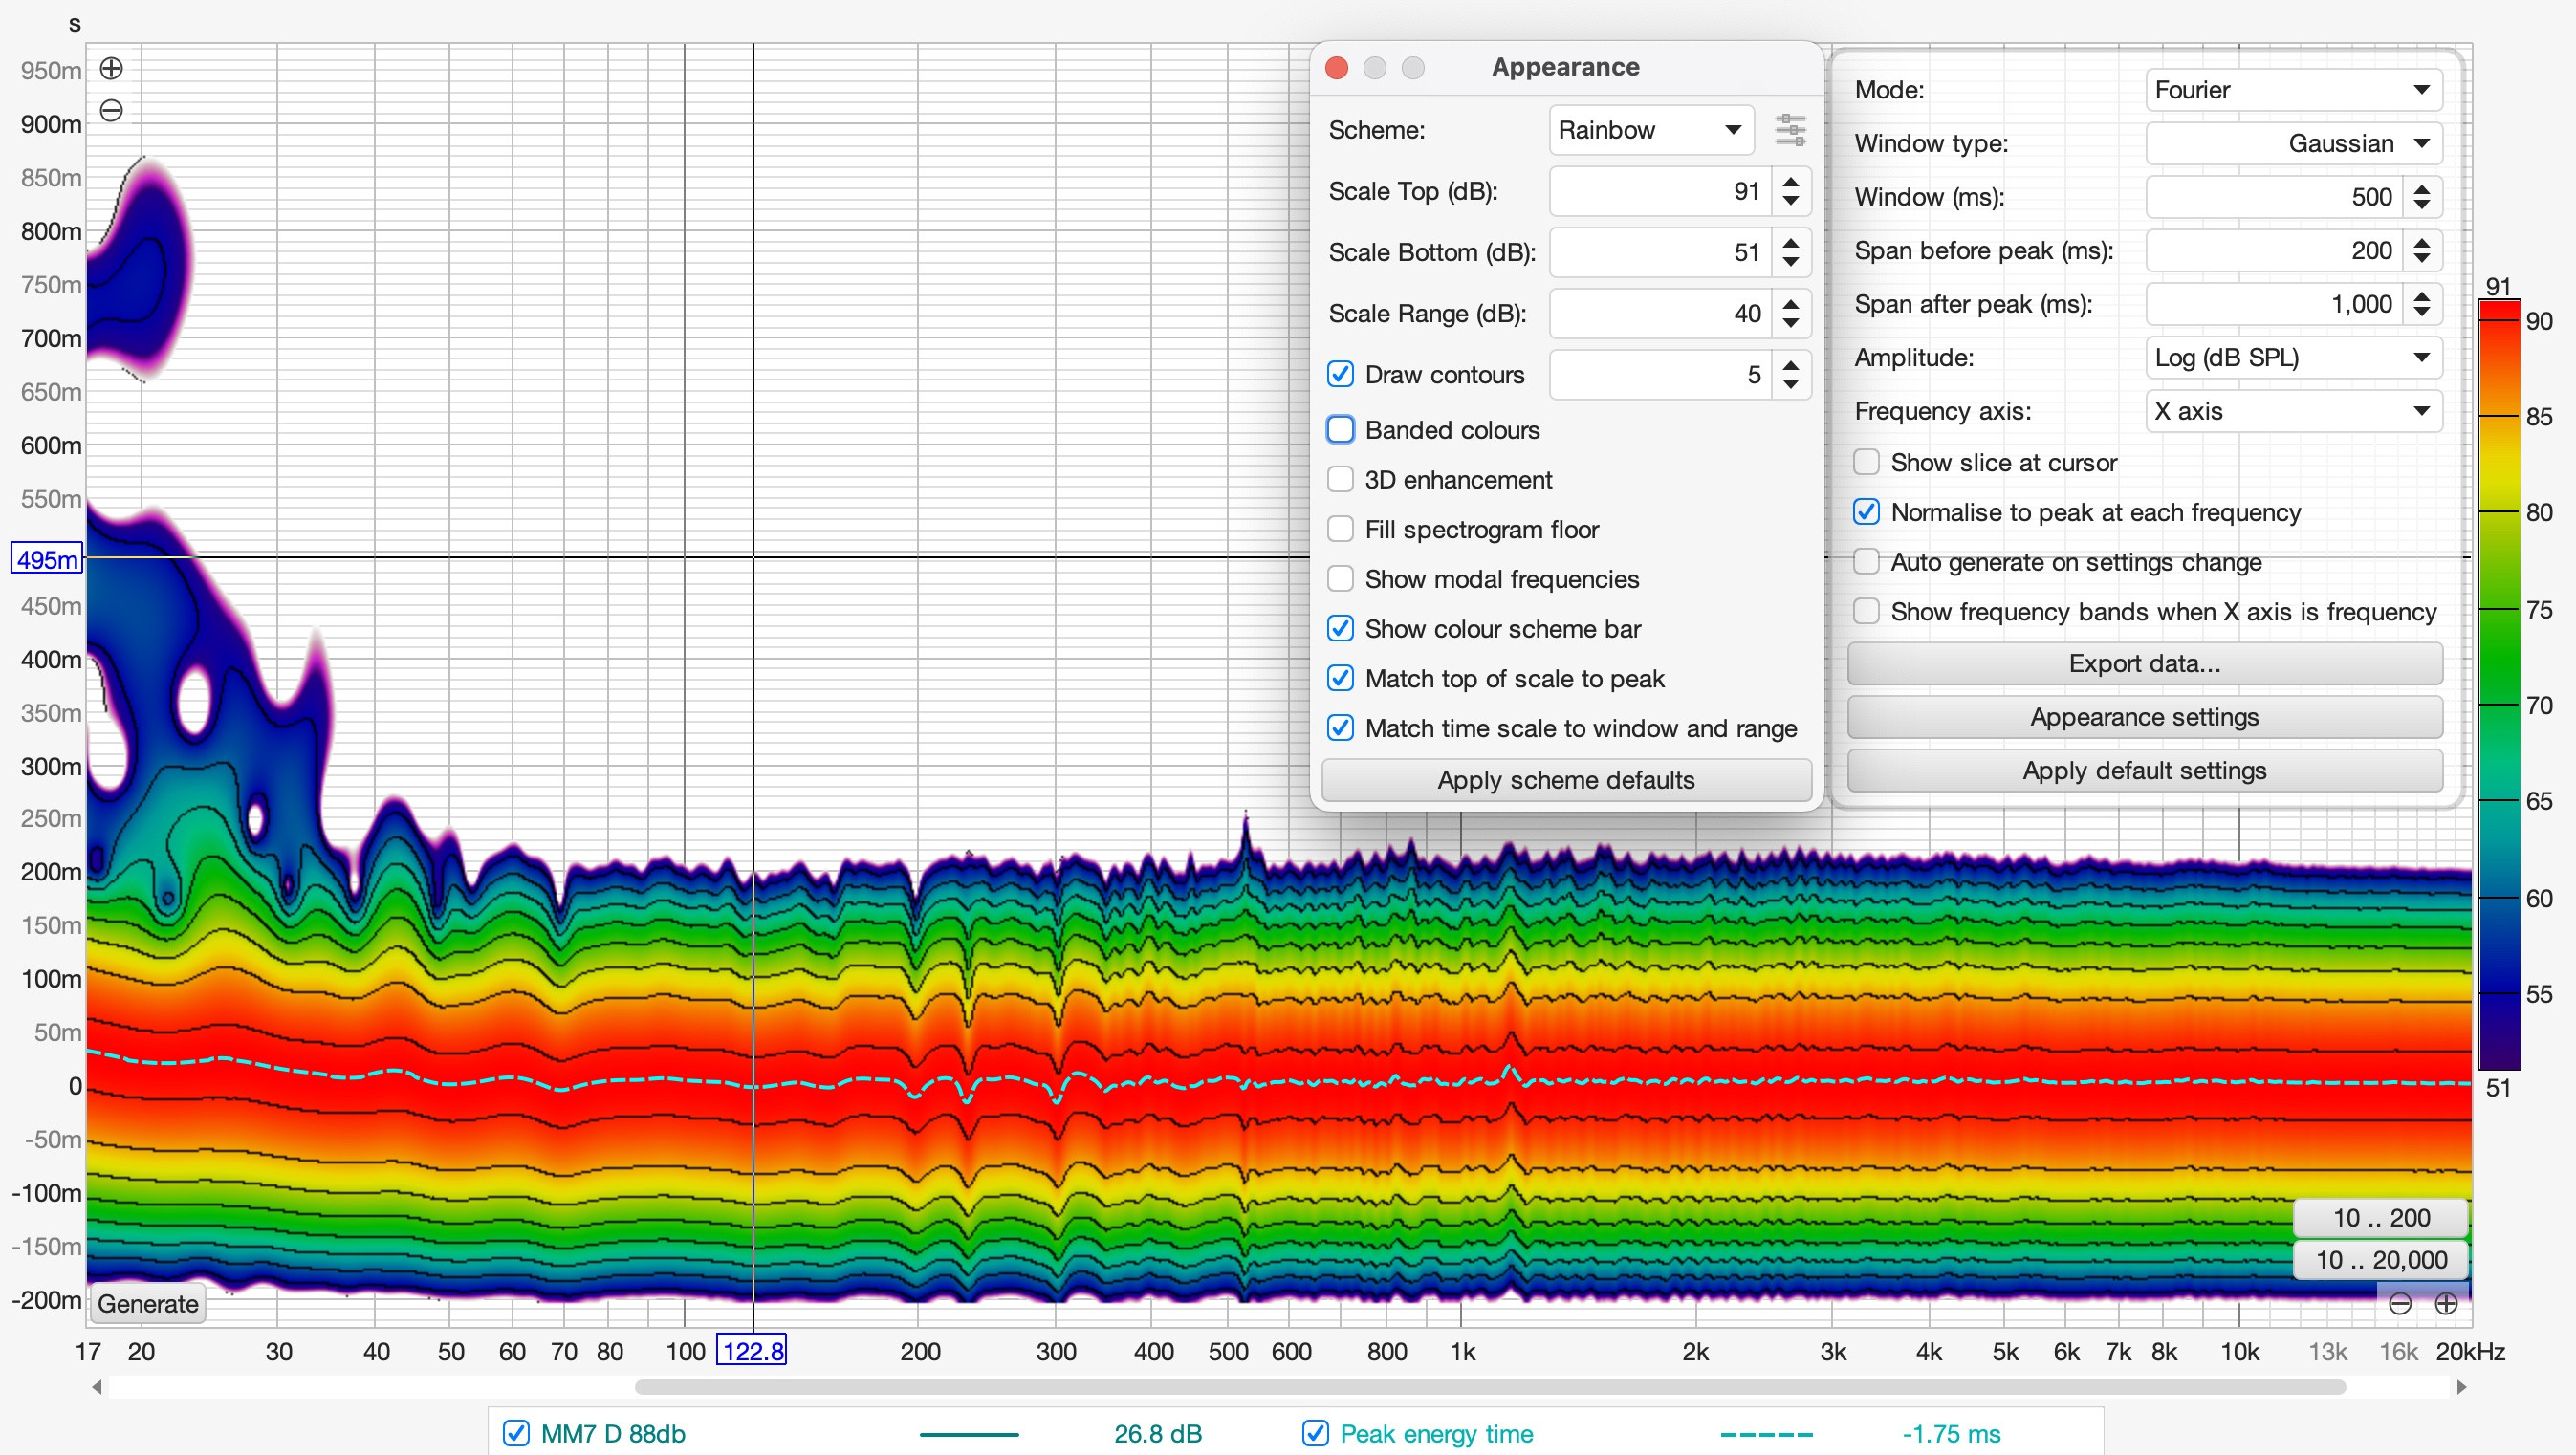The width and height of the screenshot is (2576, 1455).
Task: Set frequency range with the 10 .. 20,000 button
Action: (x=2381, y=1260)
